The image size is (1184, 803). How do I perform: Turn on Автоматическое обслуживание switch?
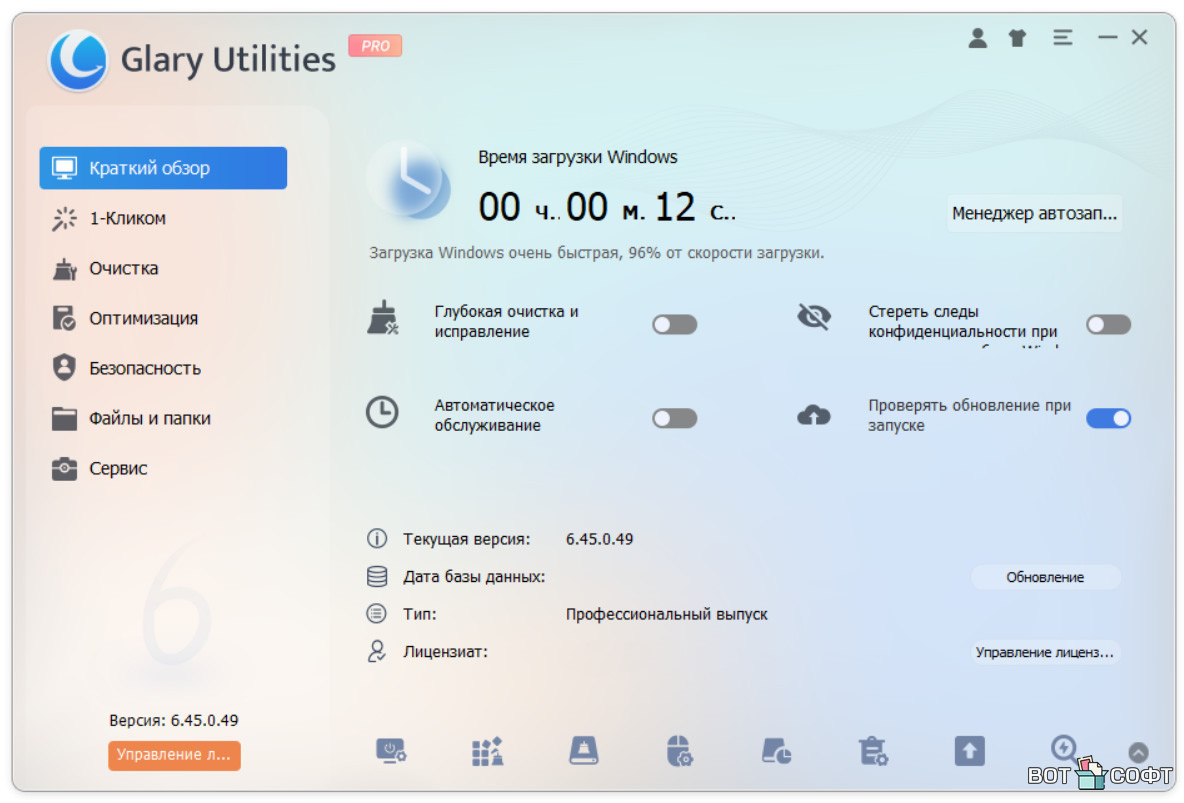(x=674, y=418)
